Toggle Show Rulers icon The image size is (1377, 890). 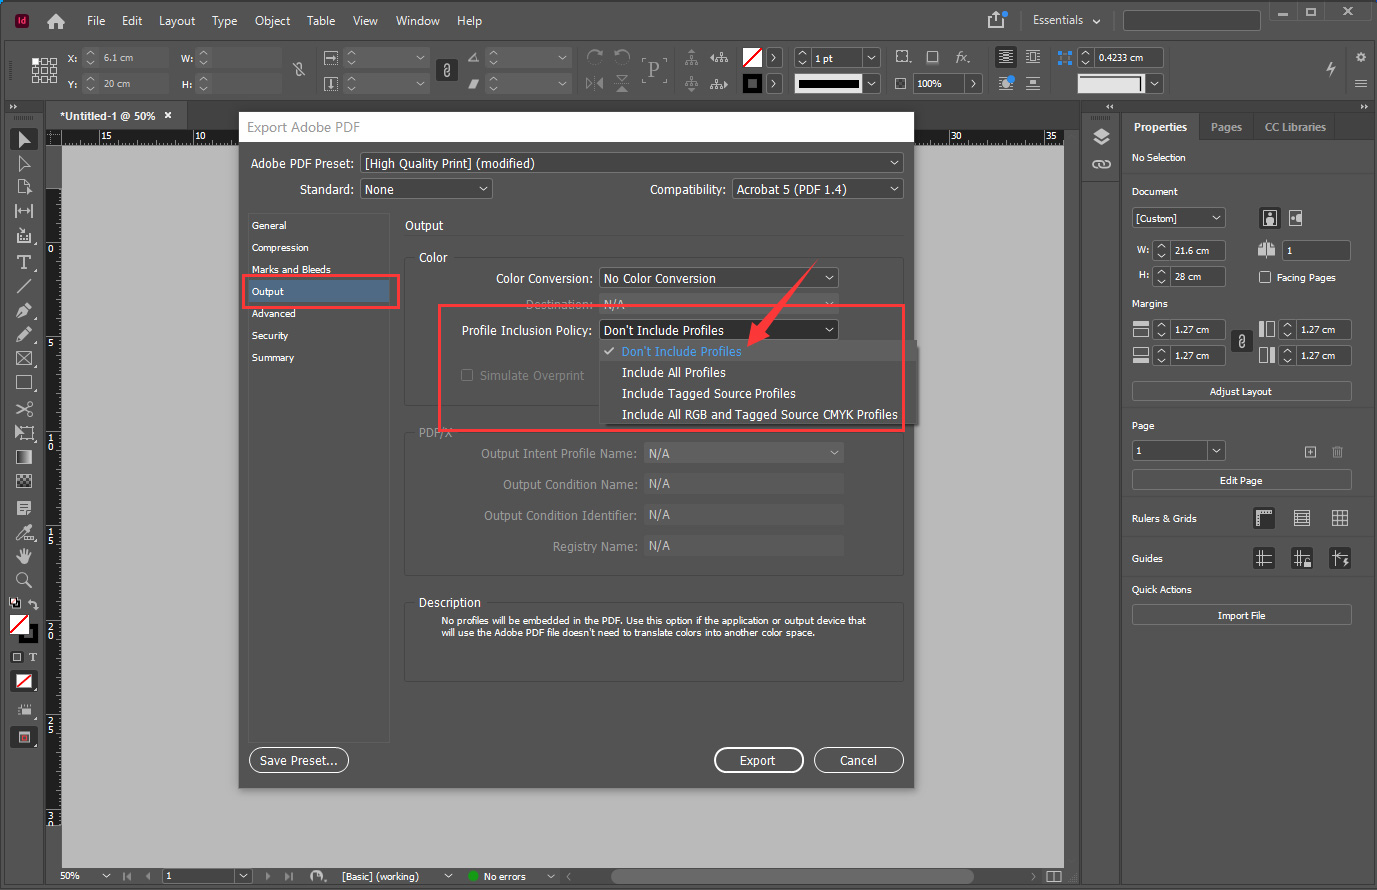[1264, 518]
